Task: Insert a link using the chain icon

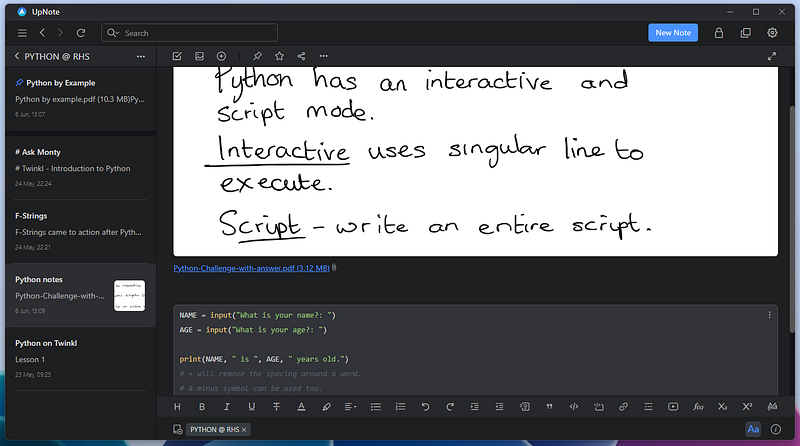Action: 623,407
